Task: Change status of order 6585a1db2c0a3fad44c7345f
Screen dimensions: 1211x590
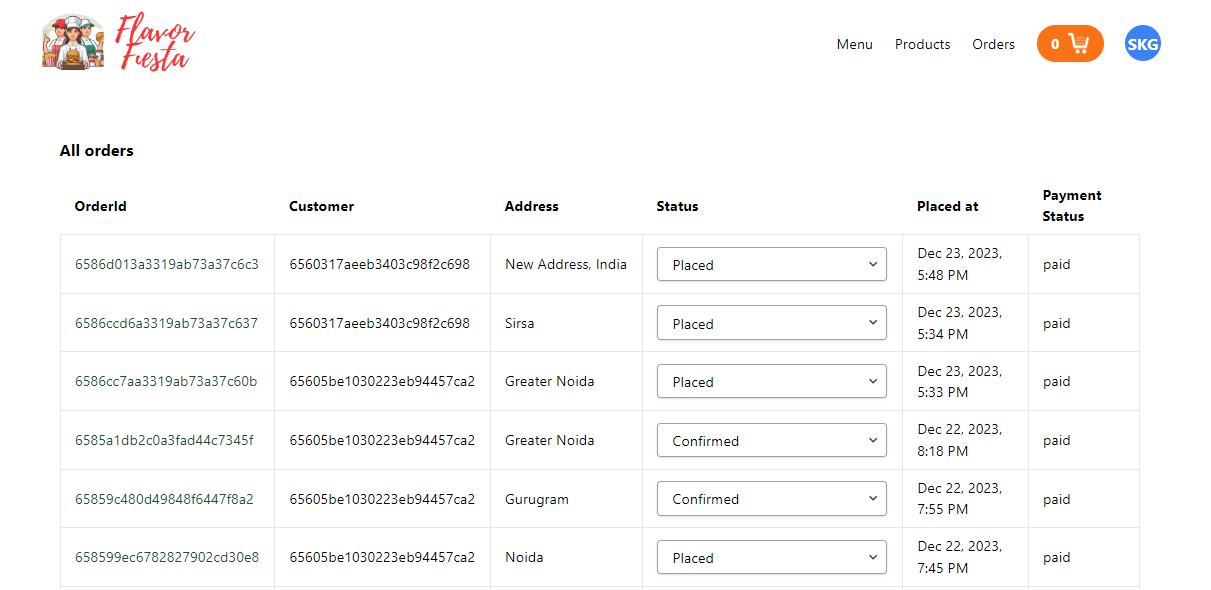Action: 771,440
